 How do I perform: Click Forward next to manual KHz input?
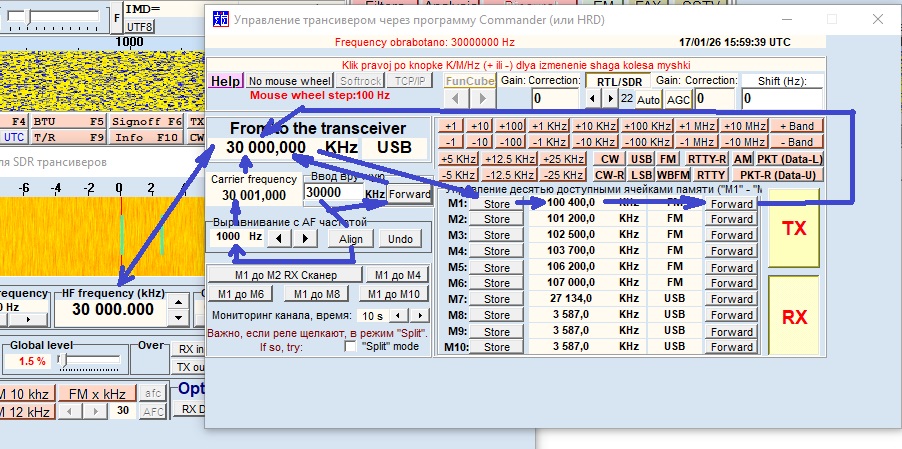[x=409, y=194]
